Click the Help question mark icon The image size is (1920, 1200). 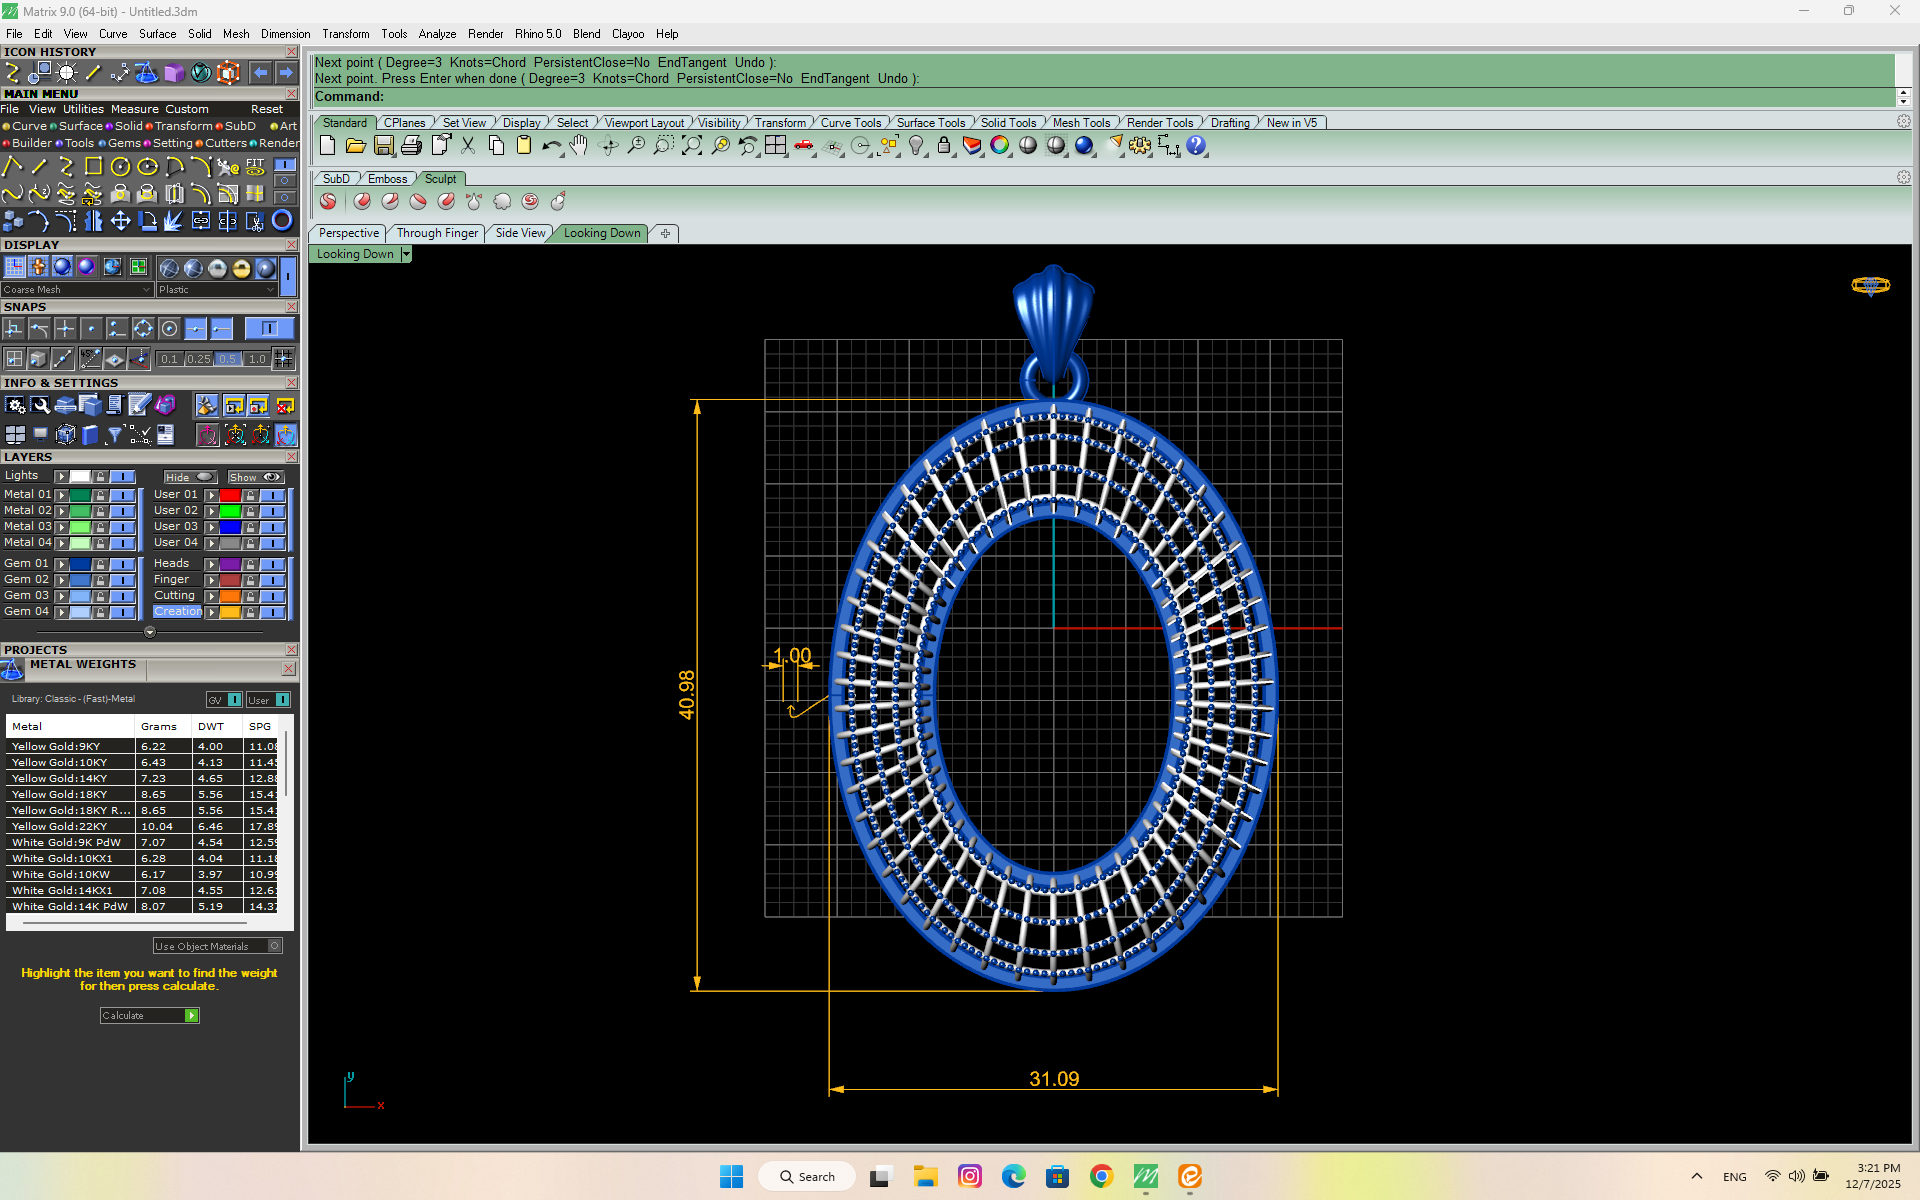tap(1197, 146)
